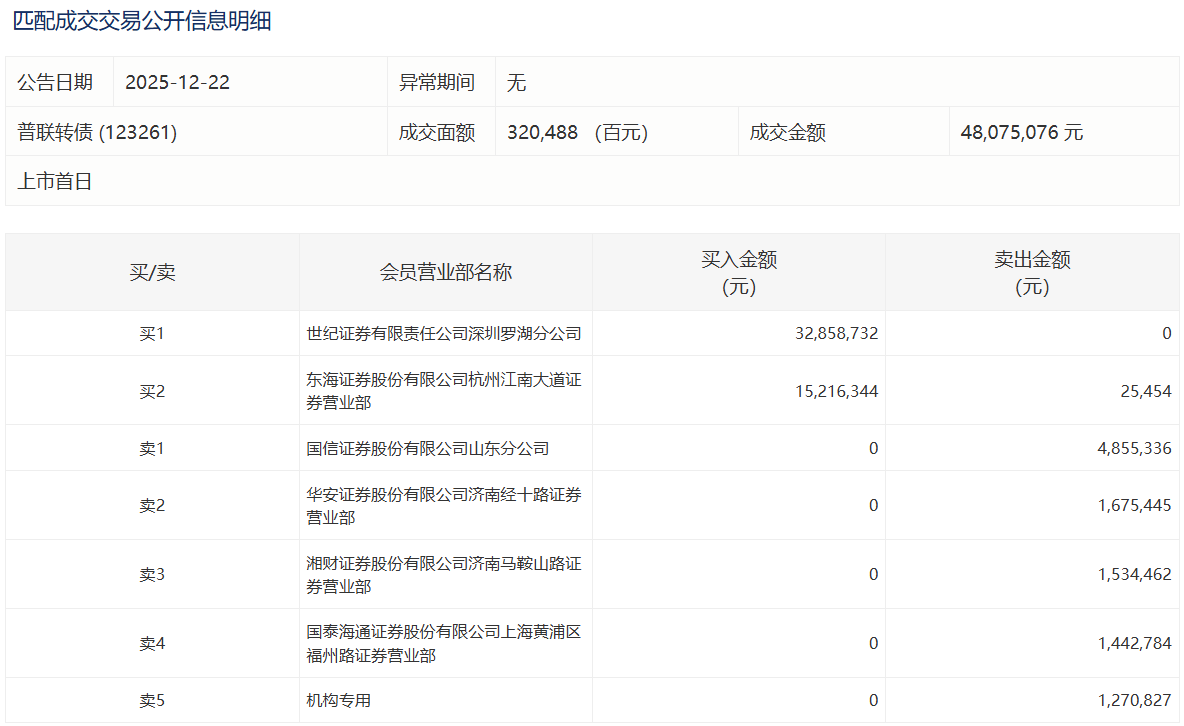This screenshot has width=1184, height=726.
Task: Click the 机构专用 seat name
Action: (x=339, y=701)
